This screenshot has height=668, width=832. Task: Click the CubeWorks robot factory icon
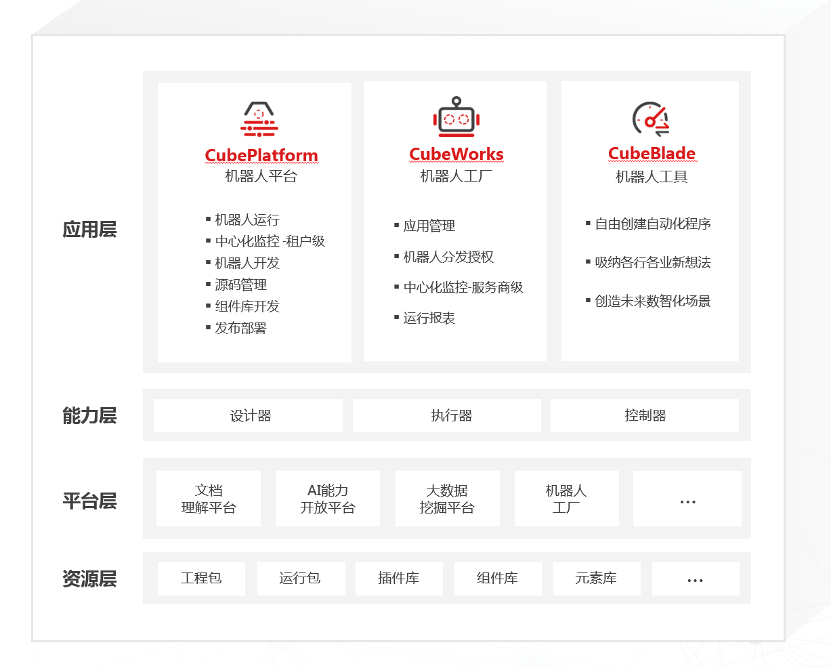(x=456, y=117)
